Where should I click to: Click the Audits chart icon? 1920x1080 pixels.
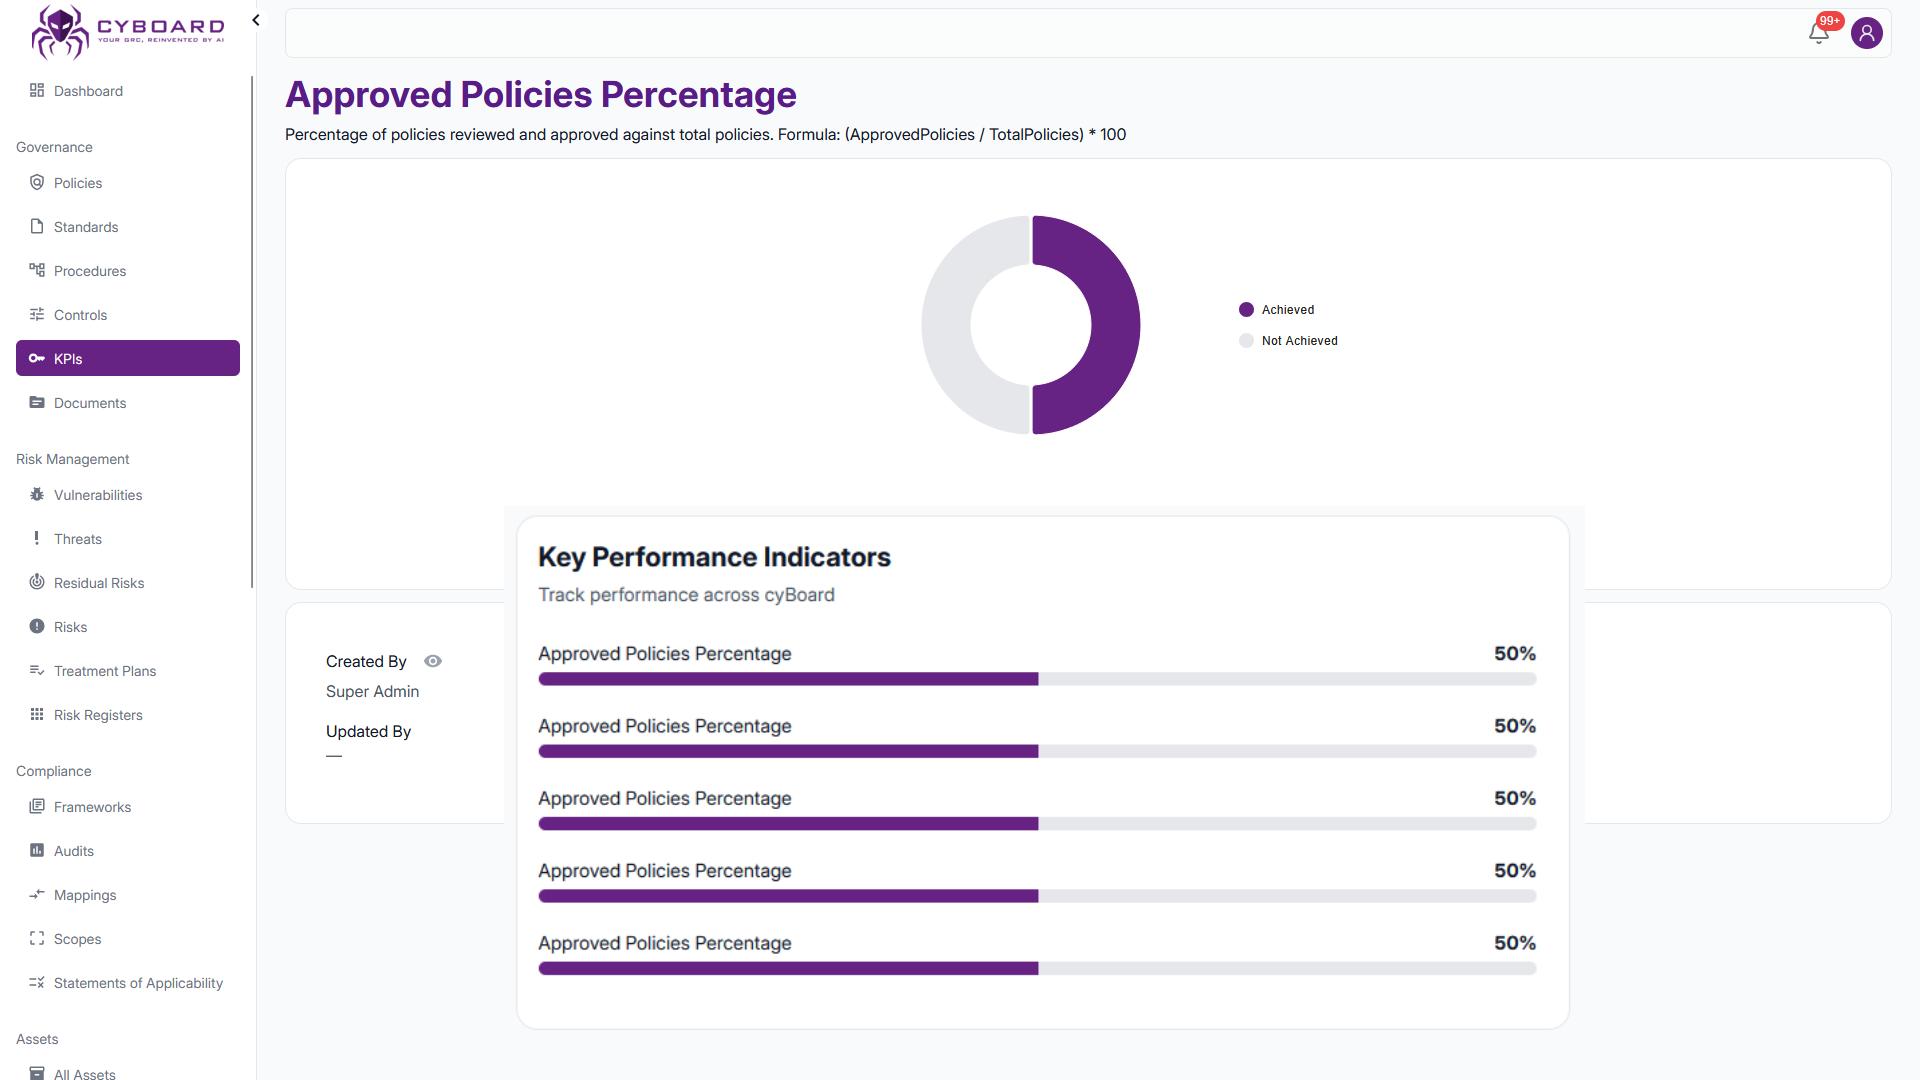[37, 851]
